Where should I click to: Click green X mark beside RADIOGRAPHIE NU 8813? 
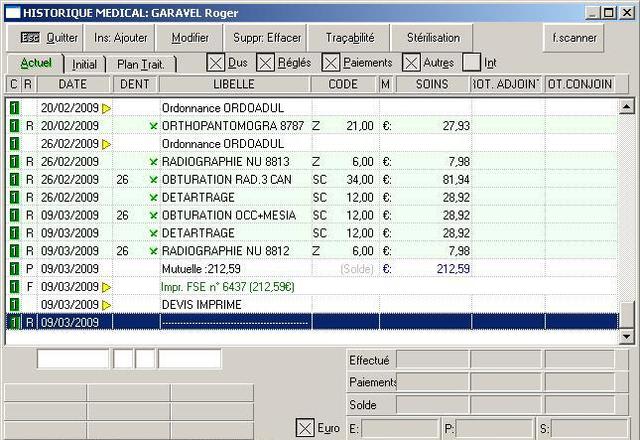(153, 161)
